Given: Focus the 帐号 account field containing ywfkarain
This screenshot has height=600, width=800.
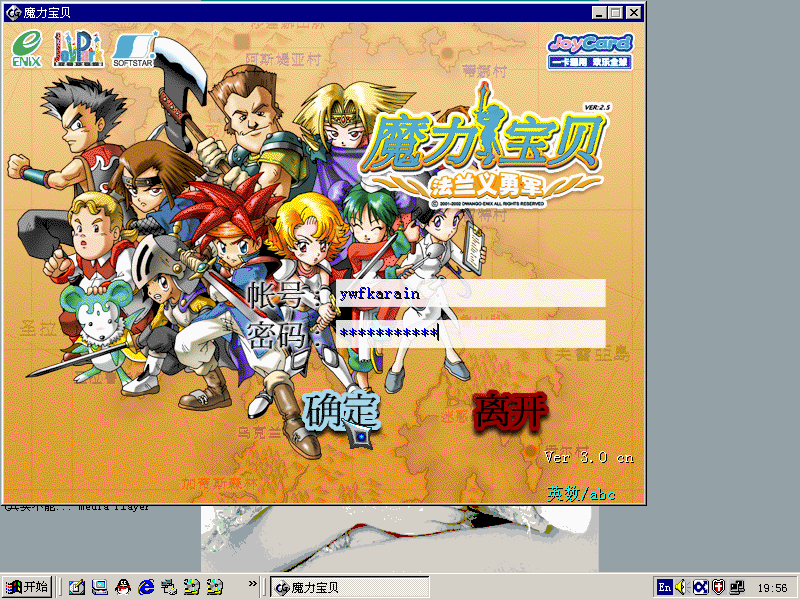Looking at the screenshot, I should 470,293.
